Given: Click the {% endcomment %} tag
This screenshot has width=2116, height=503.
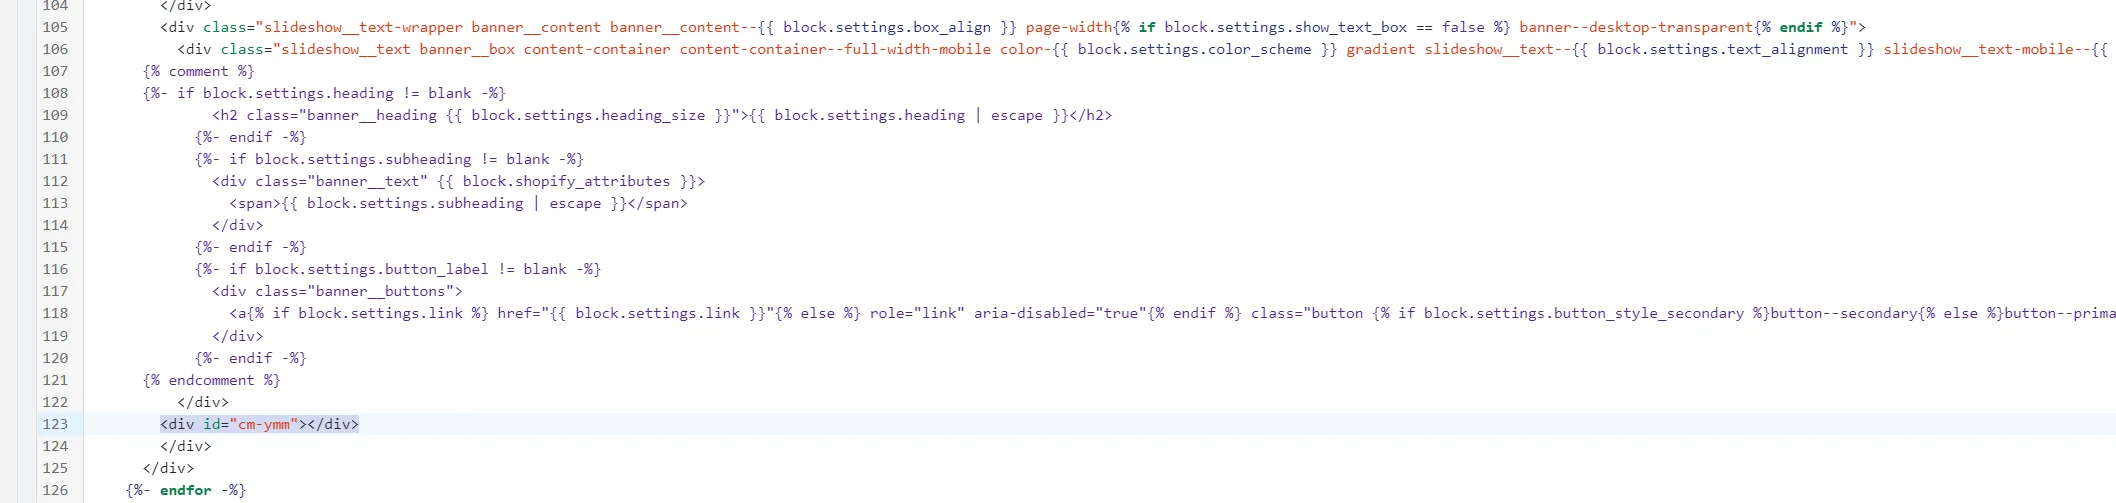Looking at the screenshot, I should (211, 380).
